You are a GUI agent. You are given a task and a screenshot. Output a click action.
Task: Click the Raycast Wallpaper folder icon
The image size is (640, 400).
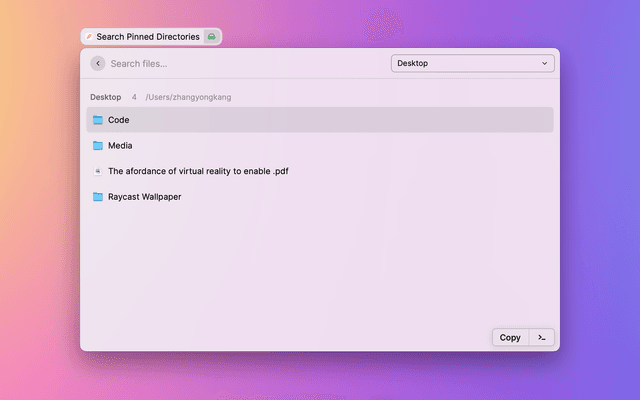(x=98, y=197)
